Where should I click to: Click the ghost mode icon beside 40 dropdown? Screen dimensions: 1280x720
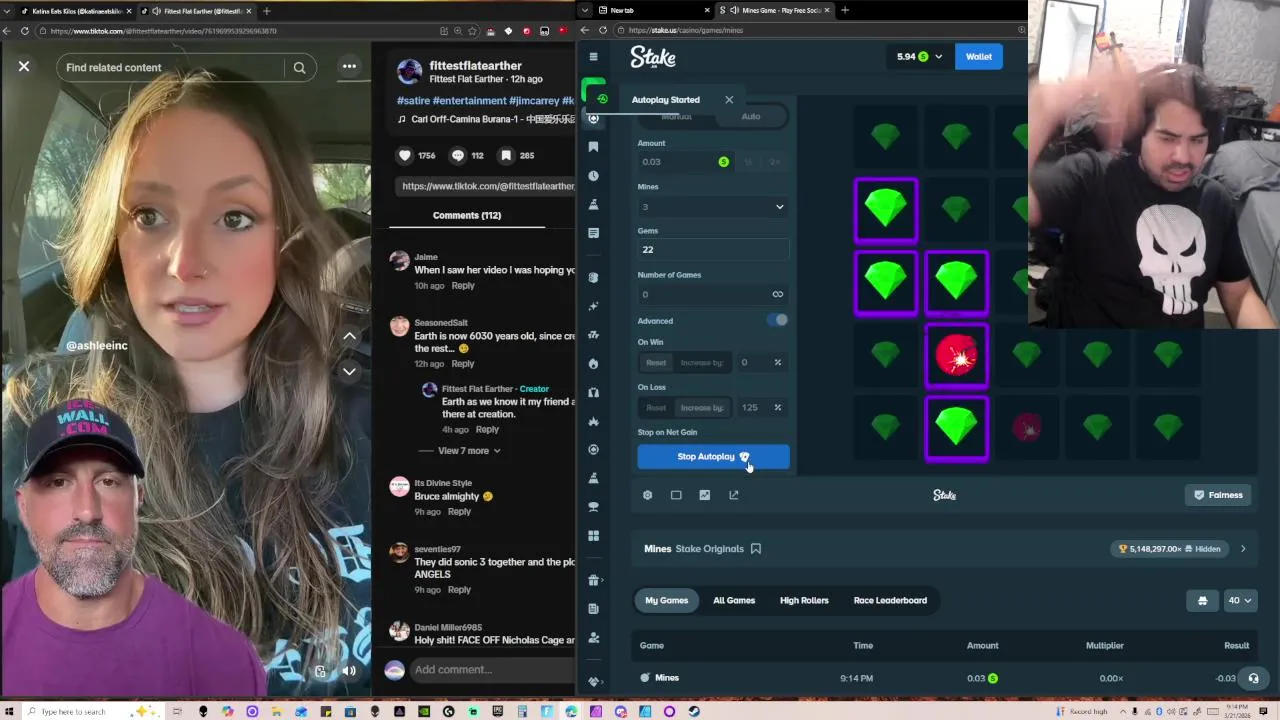(1202, 601)
